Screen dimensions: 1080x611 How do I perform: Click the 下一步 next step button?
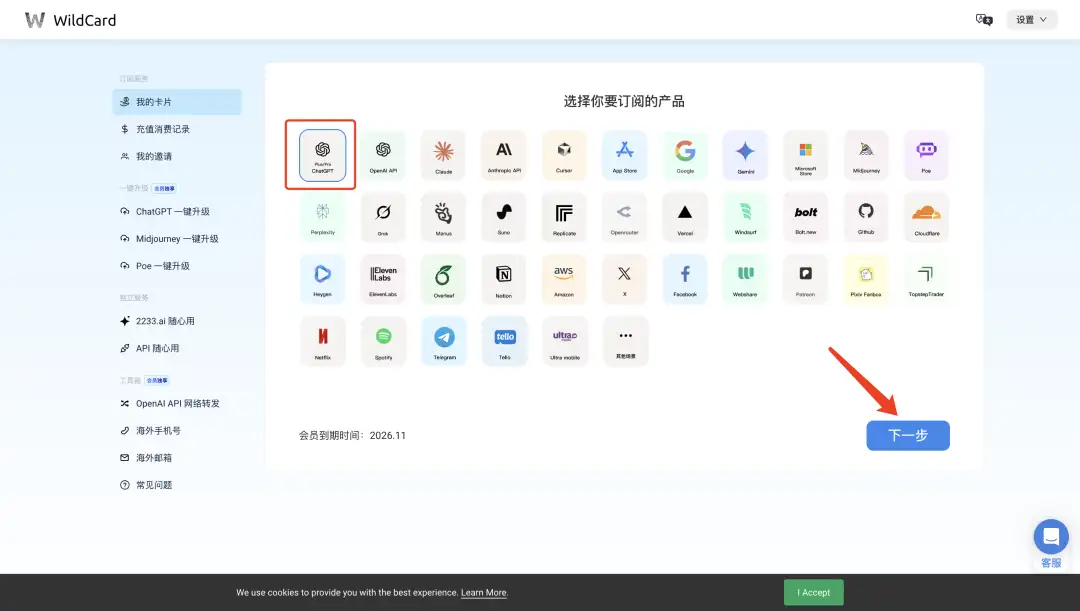[908, 435]
